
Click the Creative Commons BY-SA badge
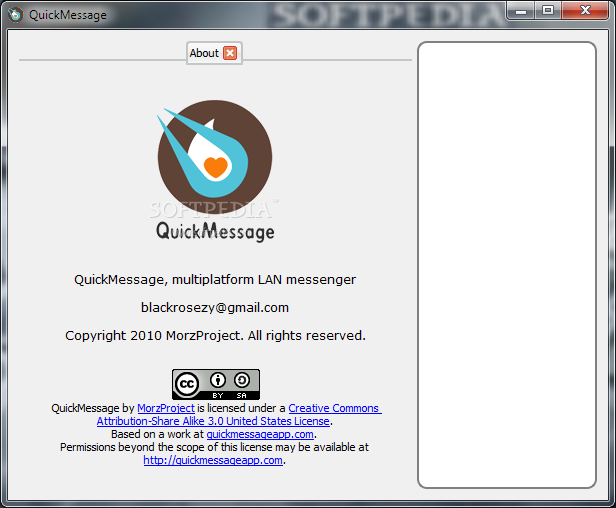click(216, 384)
